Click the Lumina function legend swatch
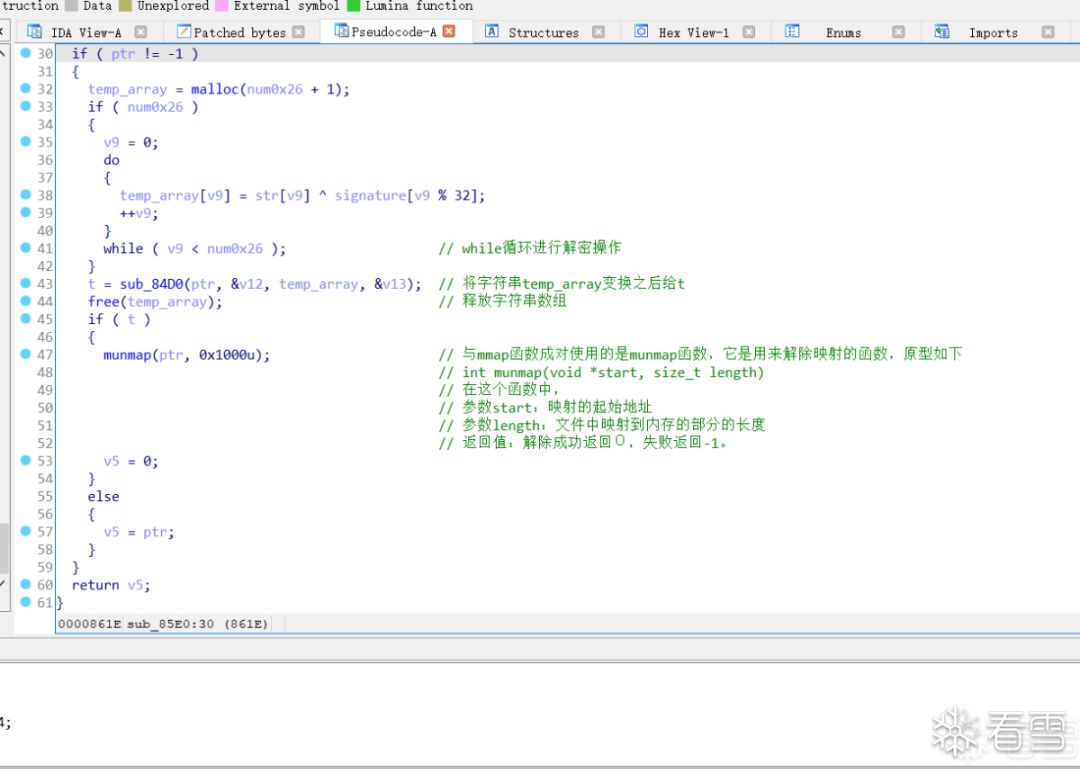The height and width of the screenshot is (773, 1080). point(353,6)
